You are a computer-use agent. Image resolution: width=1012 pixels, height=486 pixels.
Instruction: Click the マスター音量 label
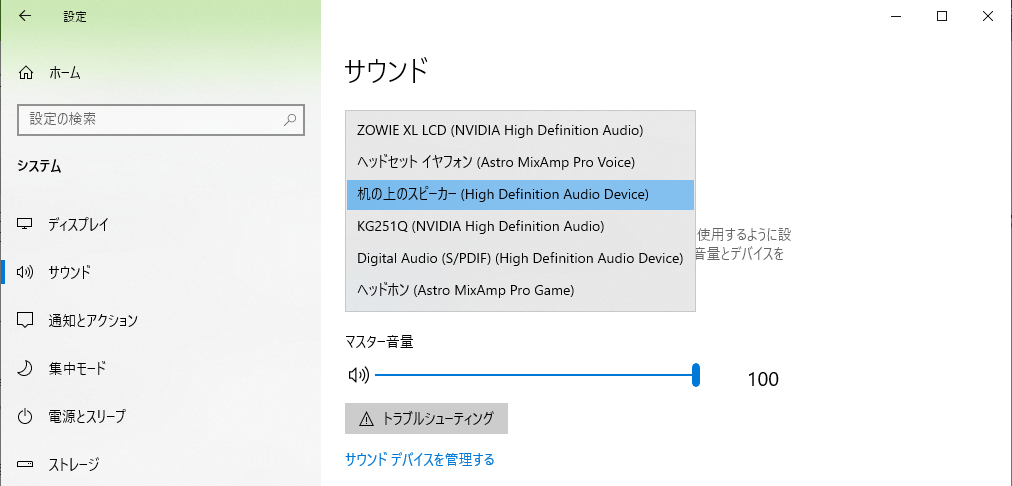coord(379,342)
